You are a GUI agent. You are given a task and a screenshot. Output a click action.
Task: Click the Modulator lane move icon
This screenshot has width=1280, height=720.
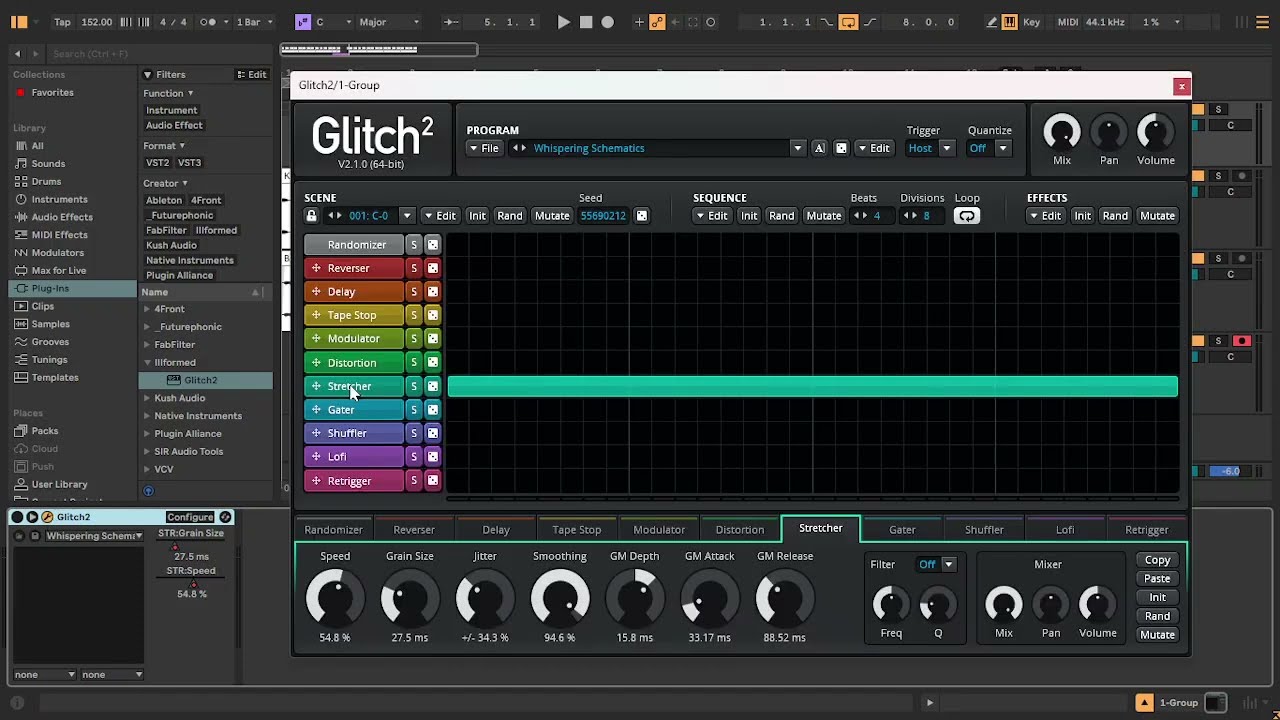tap(316, 339)
